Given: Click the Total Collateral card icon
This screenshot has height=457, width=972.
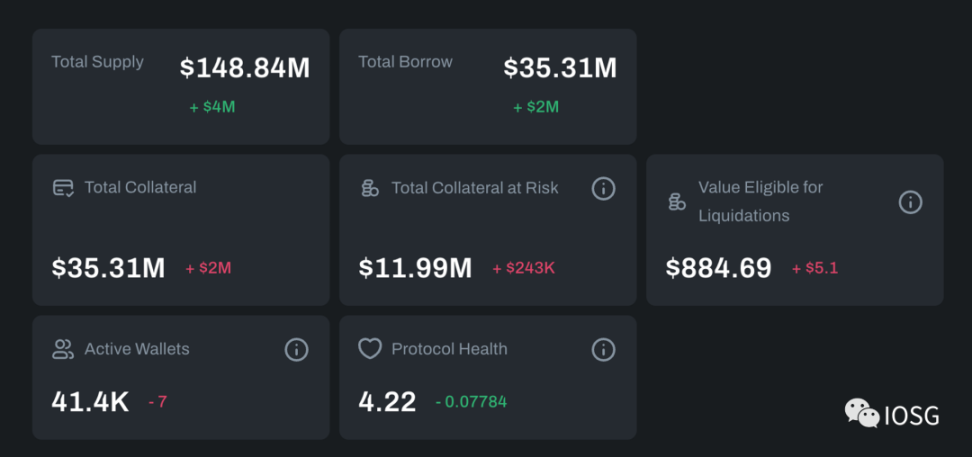Looking at the screenshot, I should [x=63, y=188].
